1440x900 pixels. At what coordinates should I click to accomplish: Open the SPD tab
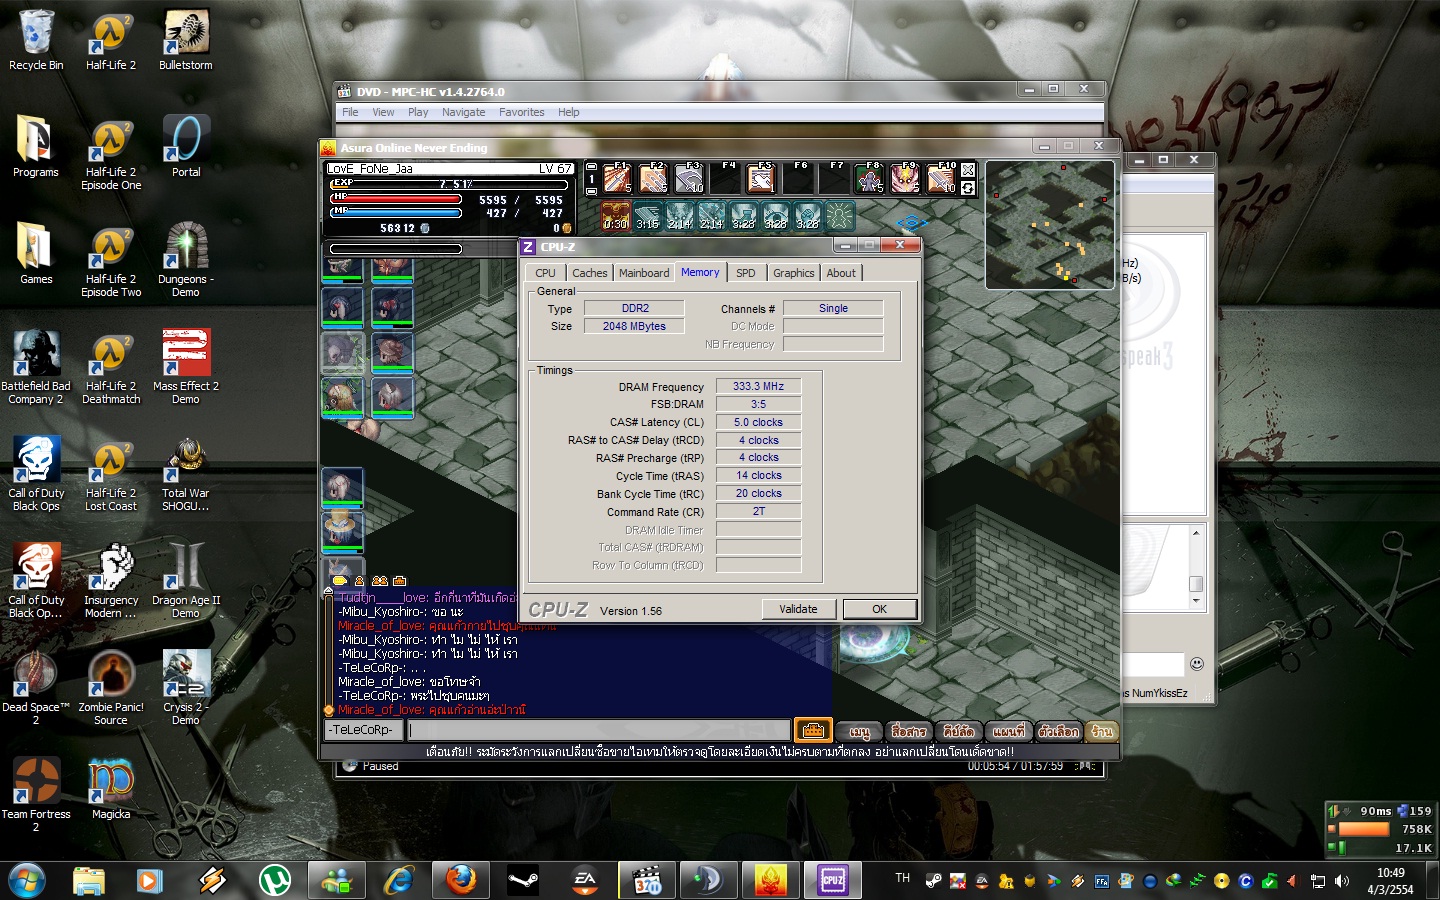pos(746,273)
